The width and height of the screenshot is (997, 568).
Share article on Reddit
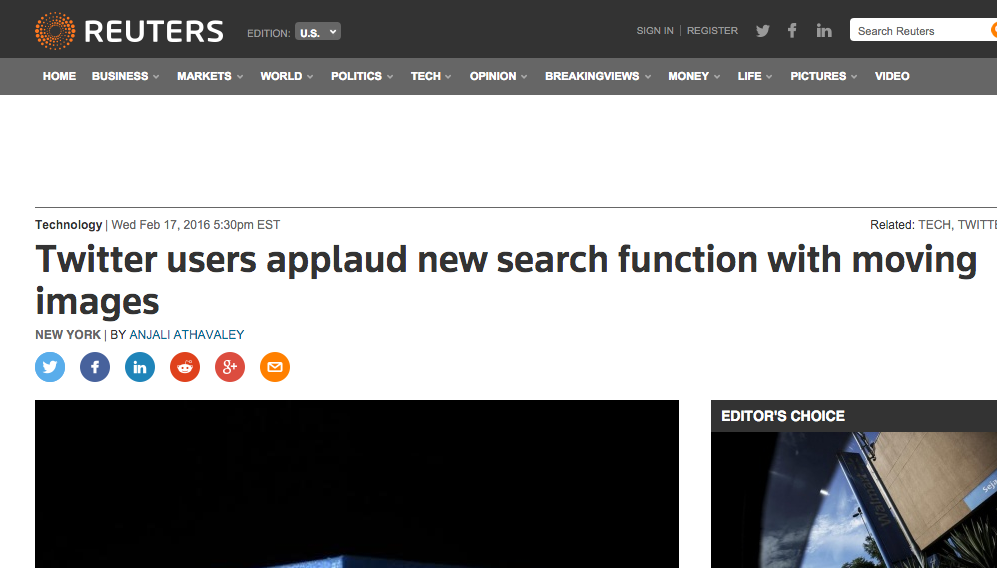coord(185,367)
